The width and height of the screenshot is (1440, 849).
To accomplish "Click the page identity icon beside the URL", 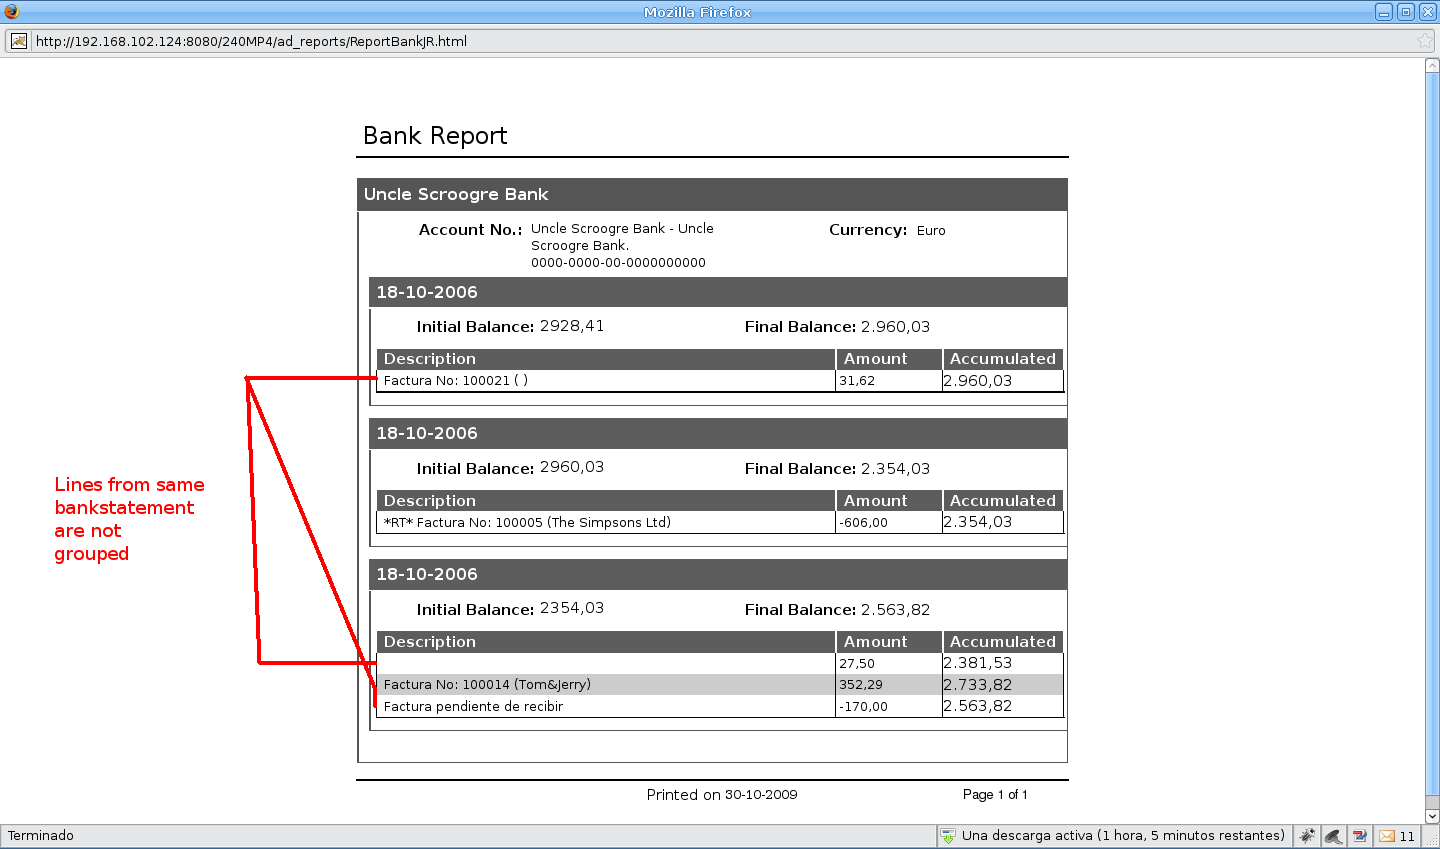I will 19,41.
